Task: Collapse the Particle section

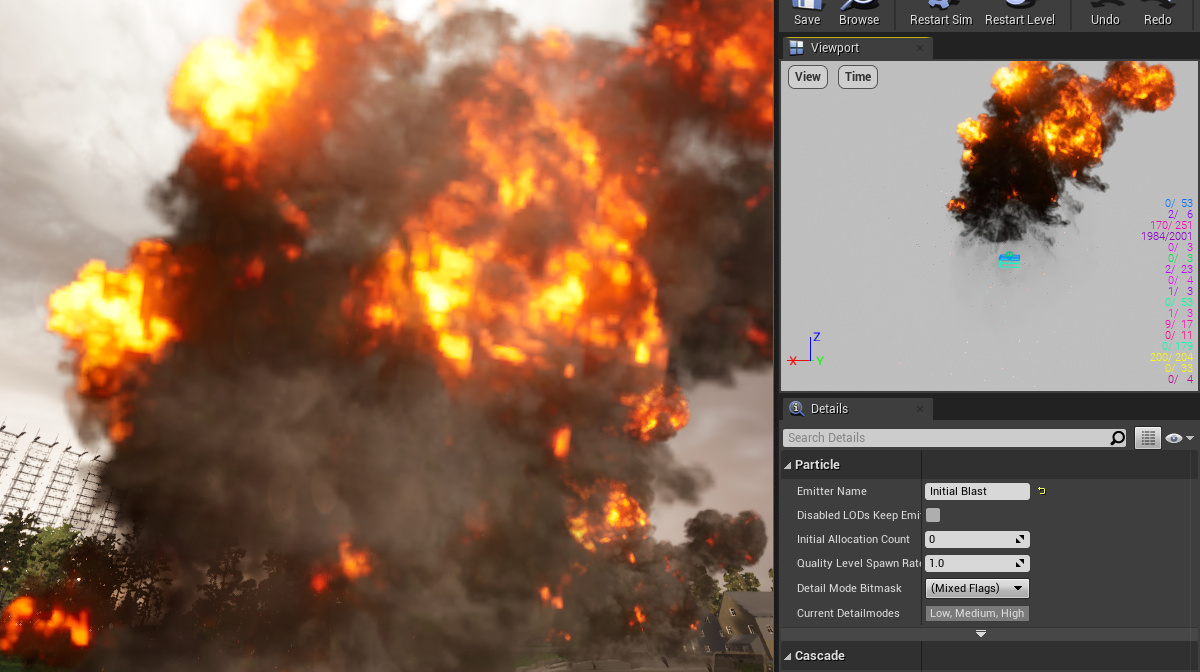Action: pos(788,465)
